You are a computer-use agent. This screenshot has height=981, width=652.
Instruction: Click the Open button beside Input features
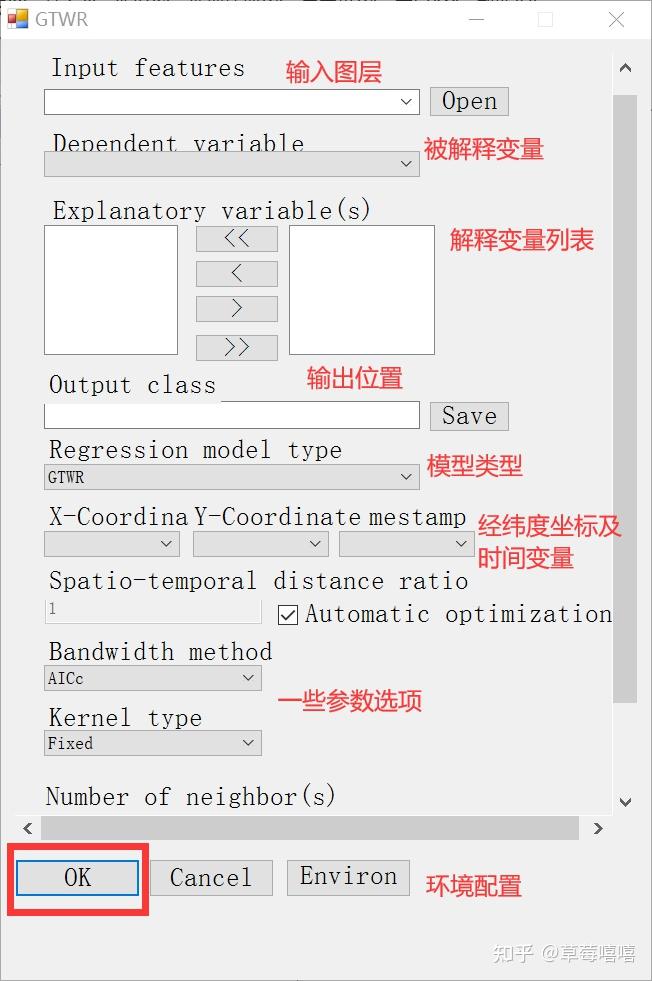(x=468, y=101)
